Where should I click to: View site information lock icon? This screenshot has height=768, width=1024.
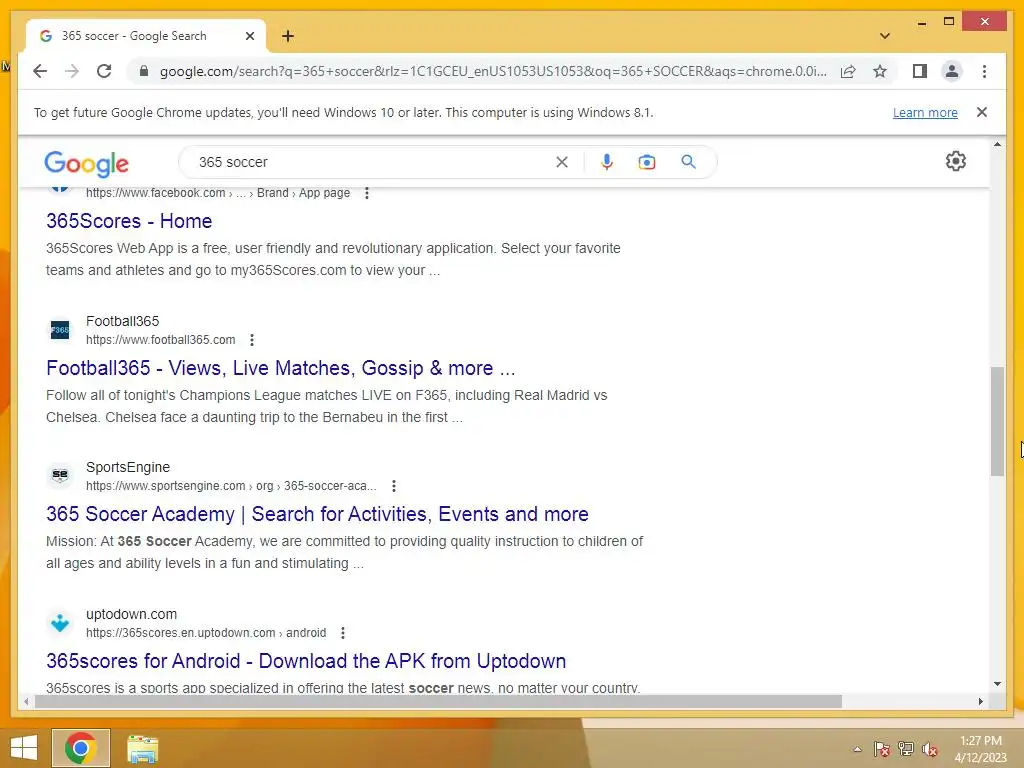click(x=144, y=71)
